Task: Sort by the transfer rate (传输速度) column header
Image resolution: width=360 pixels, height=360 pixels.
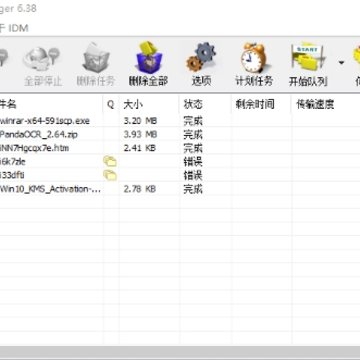Action: coord(326,104)
